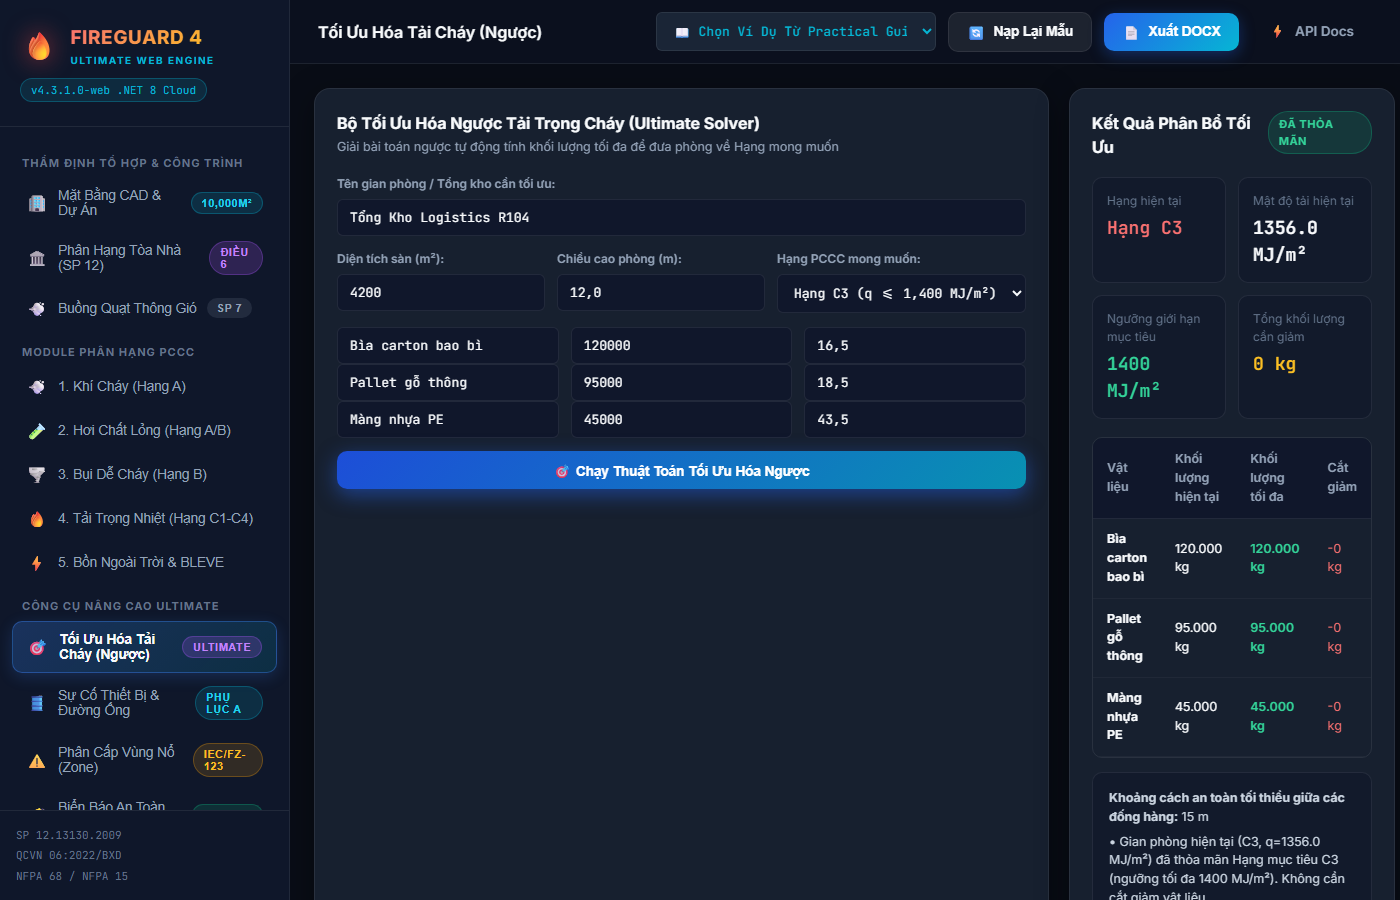
Task: Click the Sự Cố Thiết Bị barrel icon
Action: click(37, 703)
